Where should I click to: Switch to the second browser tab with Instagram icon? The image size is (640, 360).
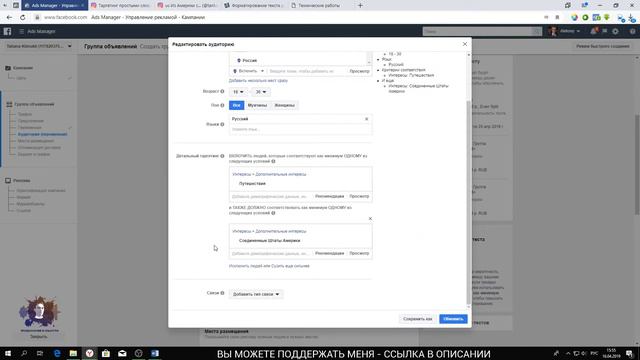121,6
